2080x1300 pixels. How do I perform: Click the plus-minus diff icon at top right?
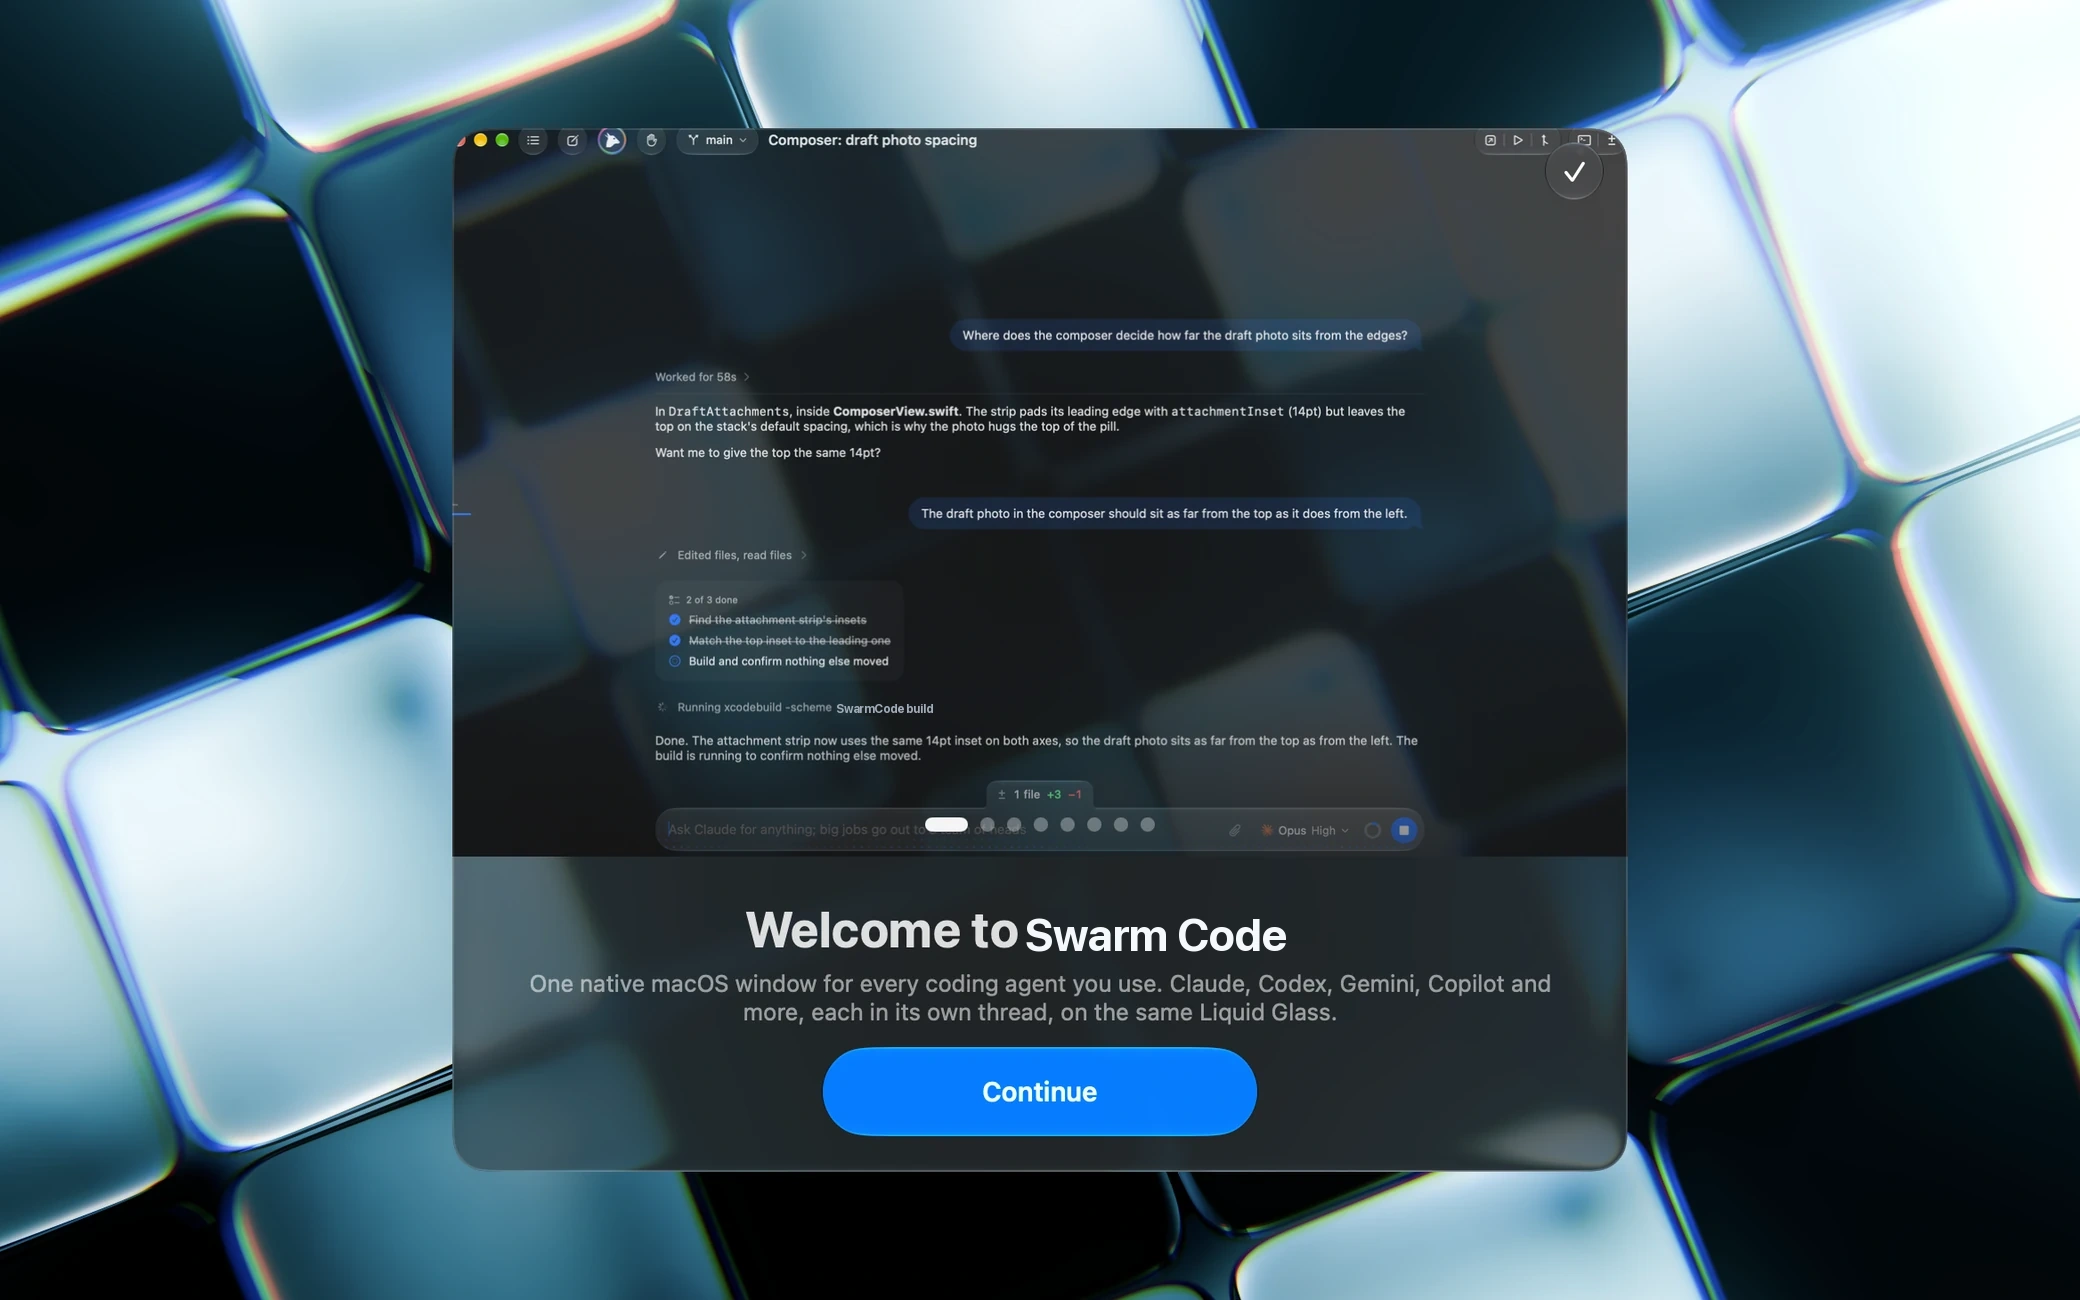1611,140
